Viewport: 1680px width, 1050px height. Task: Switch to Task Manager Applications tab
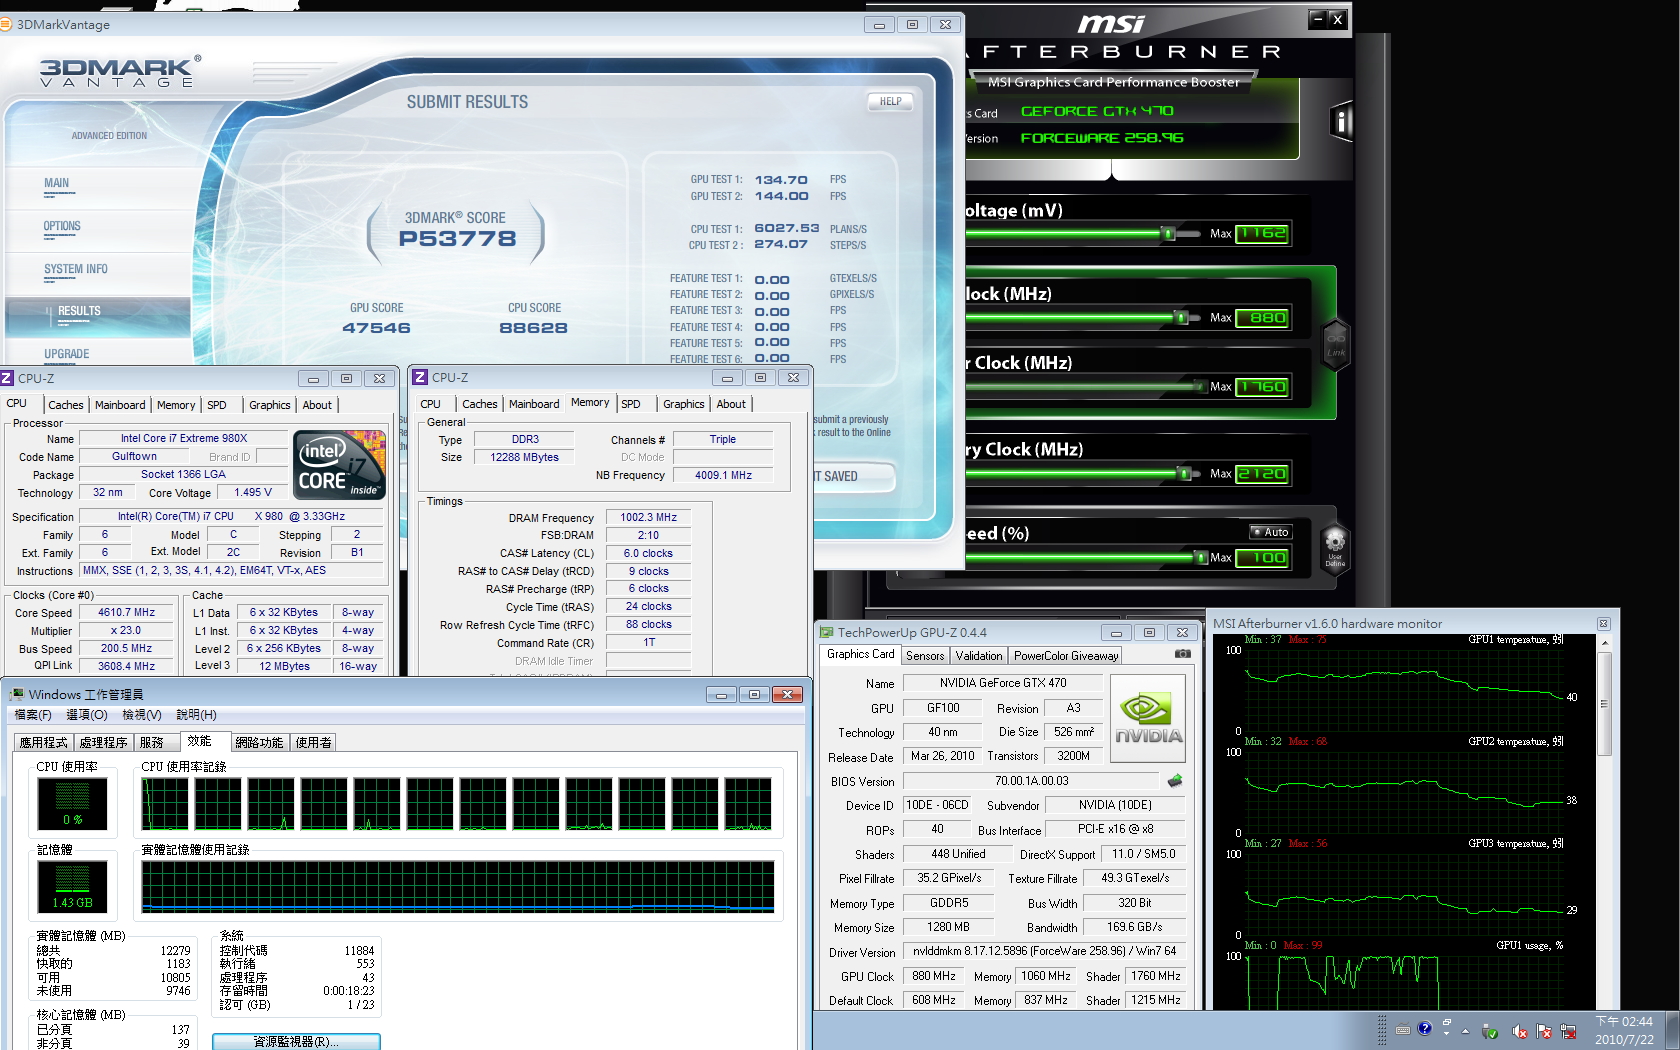(44, 742)
